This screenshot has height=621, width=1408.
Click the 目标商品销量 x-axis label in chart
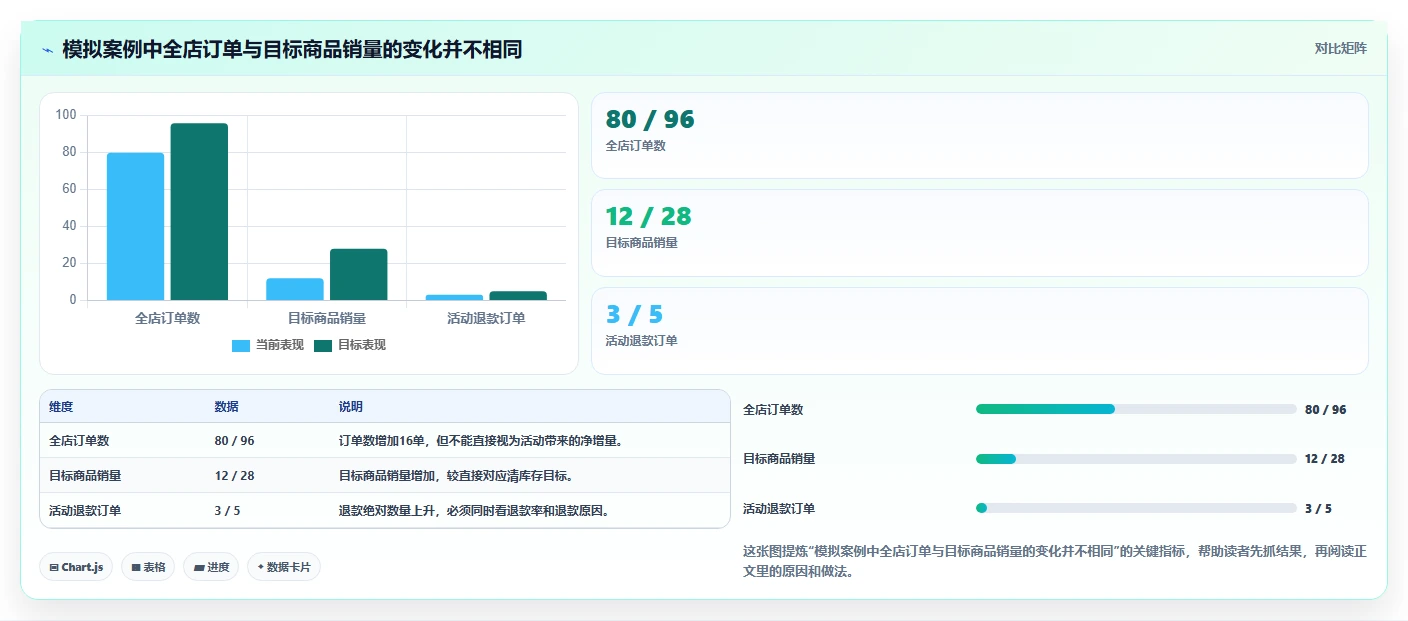click(x=327, y=319)
